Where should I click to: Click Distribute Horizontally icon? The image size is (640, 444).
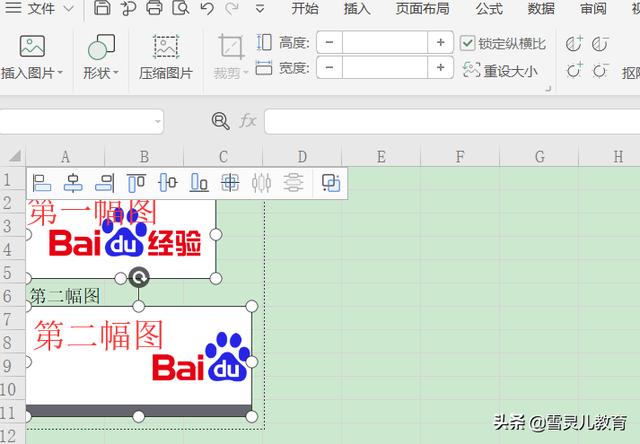pos(261,183)
